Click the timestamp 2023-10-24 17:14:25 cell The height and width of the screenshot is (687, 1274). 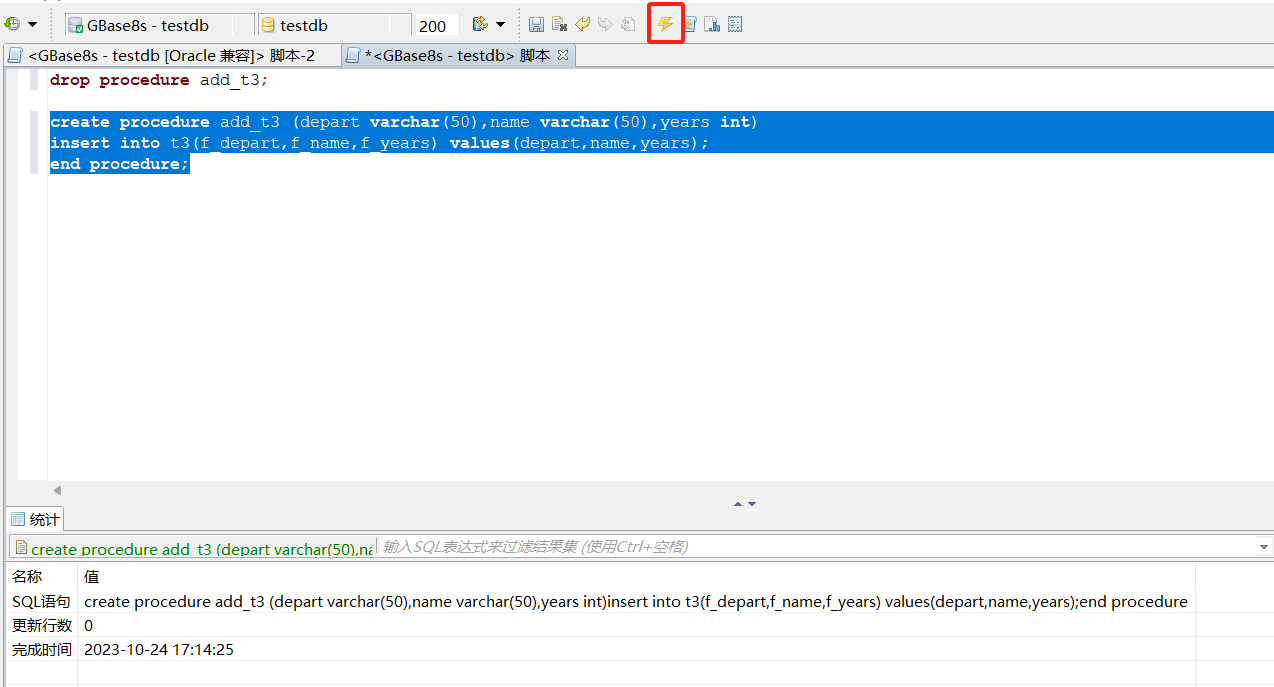coord(636,649)
